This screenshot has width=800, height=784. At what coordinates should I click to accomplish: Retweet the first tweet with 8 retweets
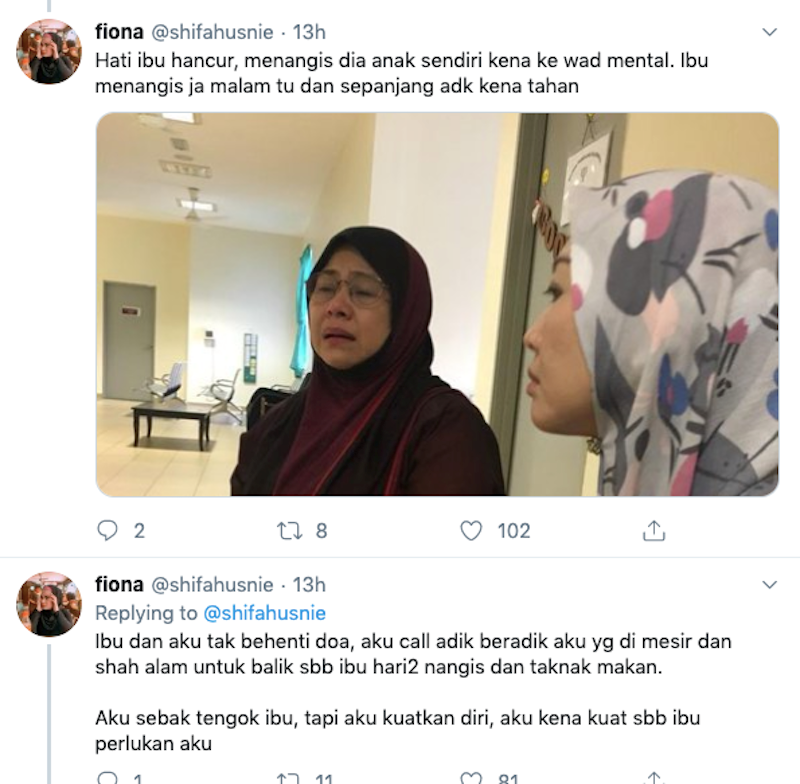point(289,530)
